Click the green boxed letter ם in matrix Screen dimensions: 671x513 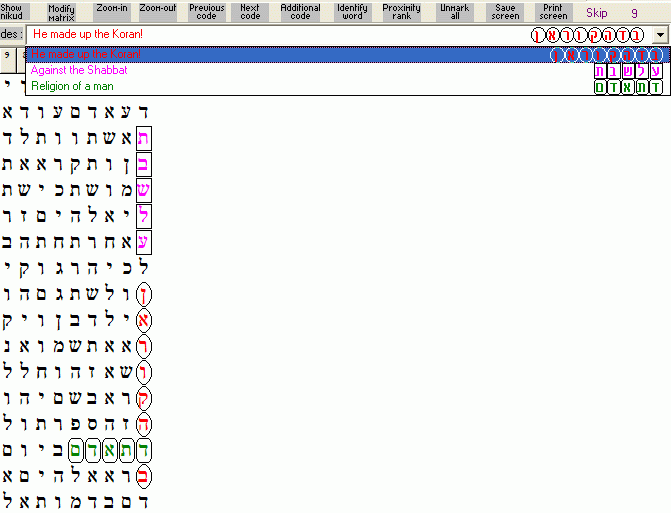coord(77,450)
